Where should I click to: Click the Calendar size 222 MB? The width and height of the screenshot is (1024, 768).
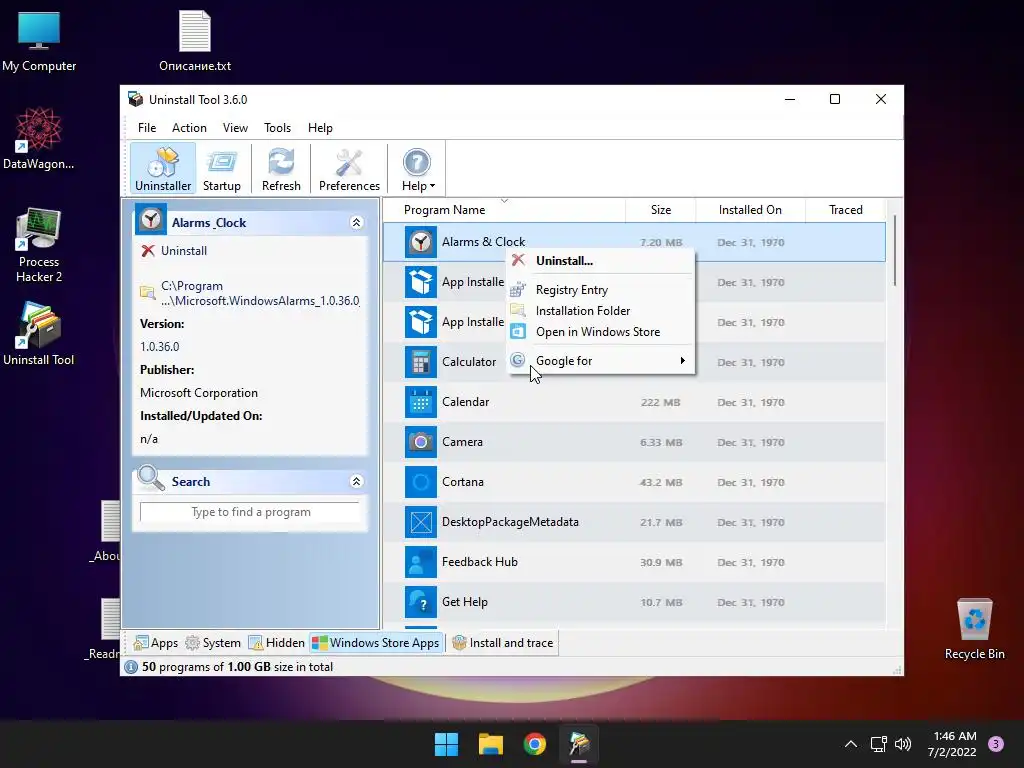(660, 402)
